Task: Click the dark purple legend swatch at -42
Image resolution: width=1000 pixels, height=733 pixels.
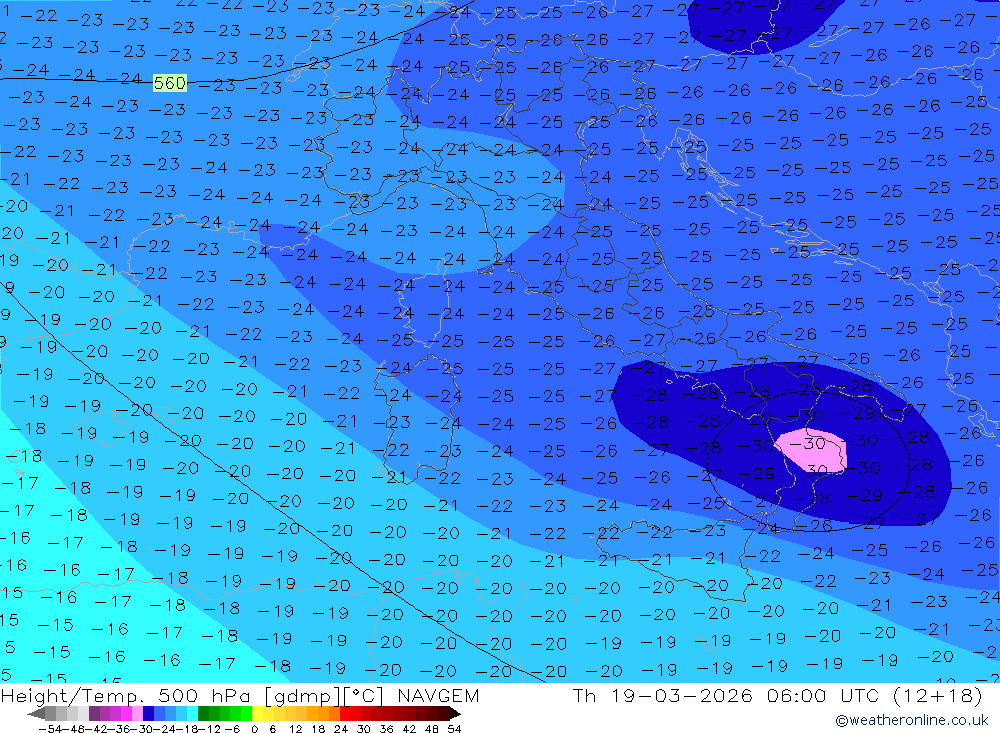Action: (94, 713)
